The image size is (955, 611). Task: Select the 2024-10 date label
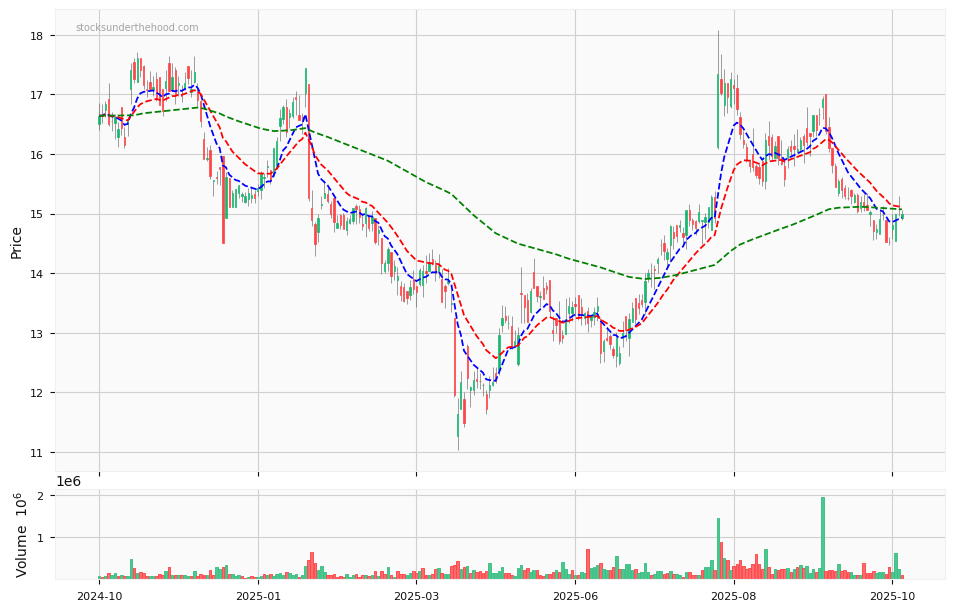pos(99,597)
